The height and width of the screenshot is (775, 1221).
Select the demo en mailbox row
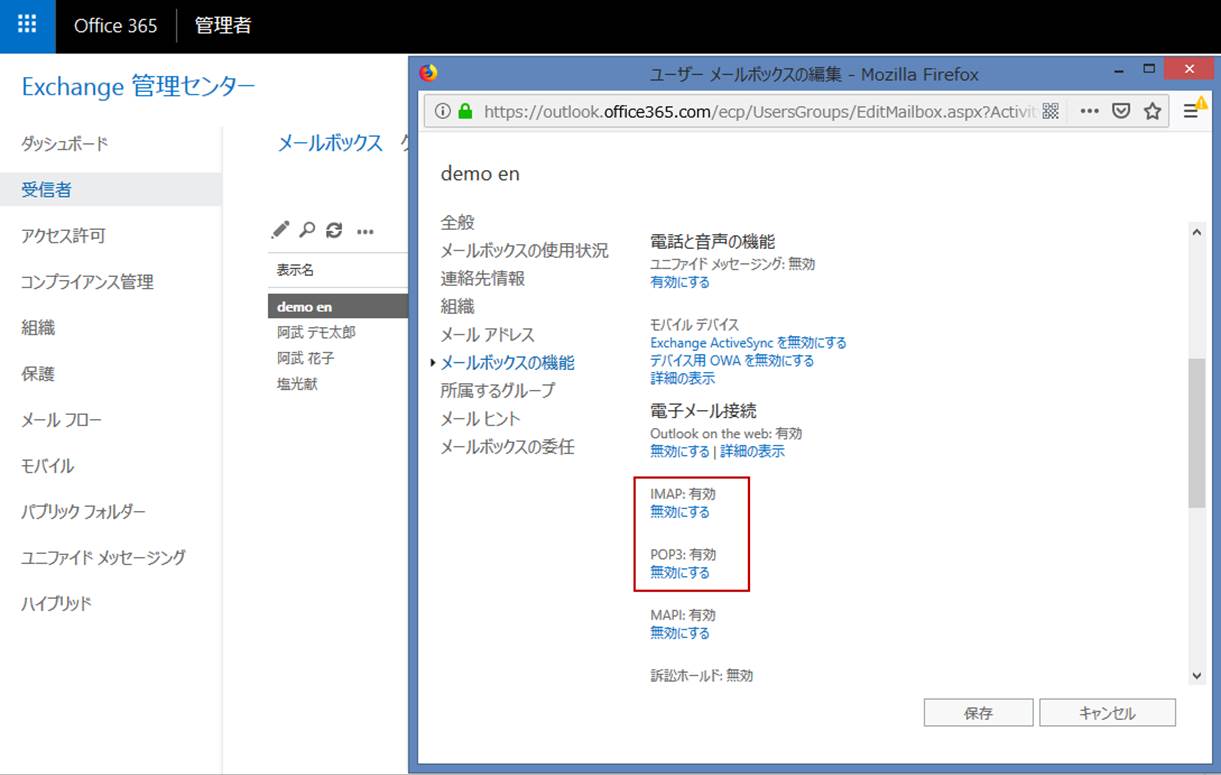coord(338,306)
